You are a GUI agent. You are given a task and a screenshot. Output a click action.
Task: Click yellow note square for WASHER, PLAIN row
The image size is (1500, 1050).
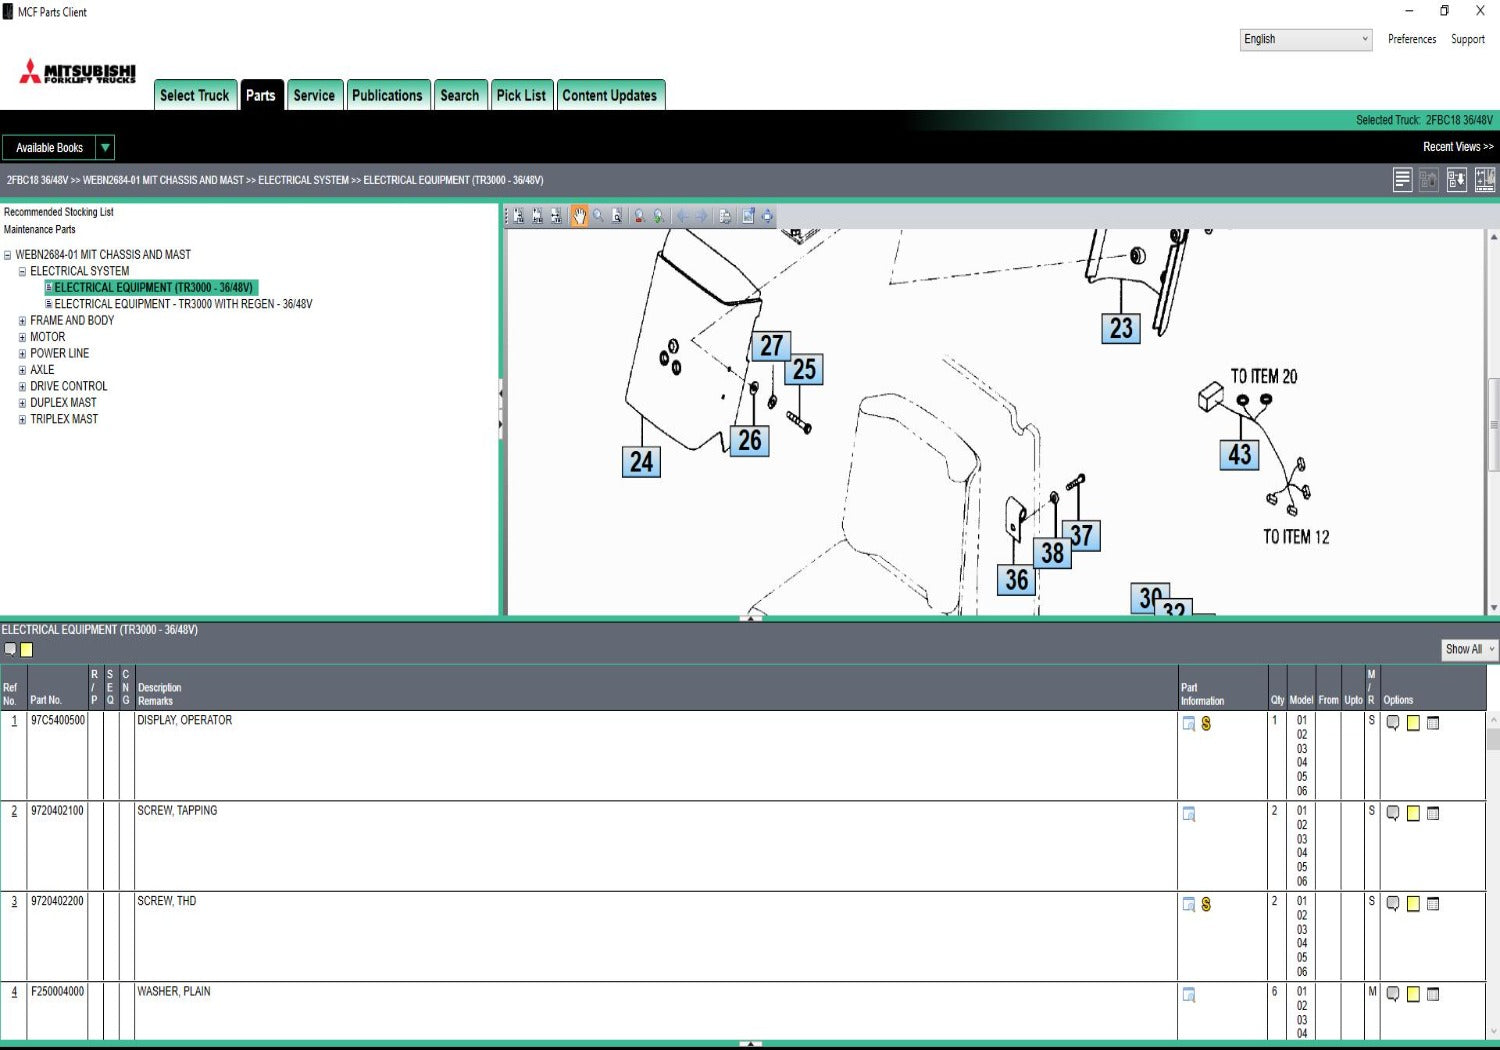[x=1413, y=994]
